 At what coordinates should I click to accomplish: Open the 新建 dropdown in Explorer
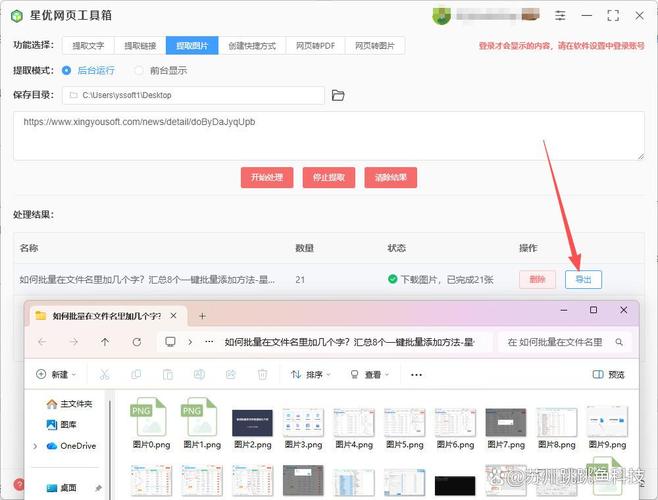[x=56, y=374]
